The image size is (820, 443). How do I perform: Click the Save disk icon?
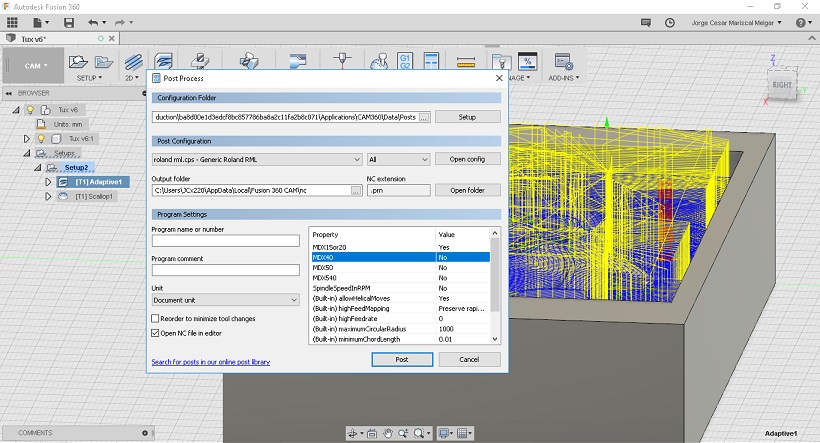click(x=69, y=22)
